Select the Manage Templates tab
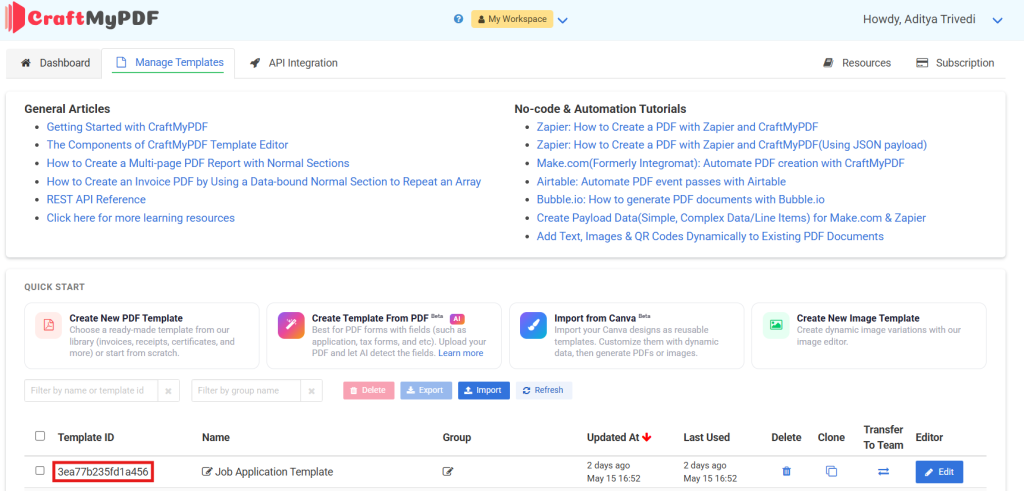Screen dimensions: 1024x491 pos(169,63)
